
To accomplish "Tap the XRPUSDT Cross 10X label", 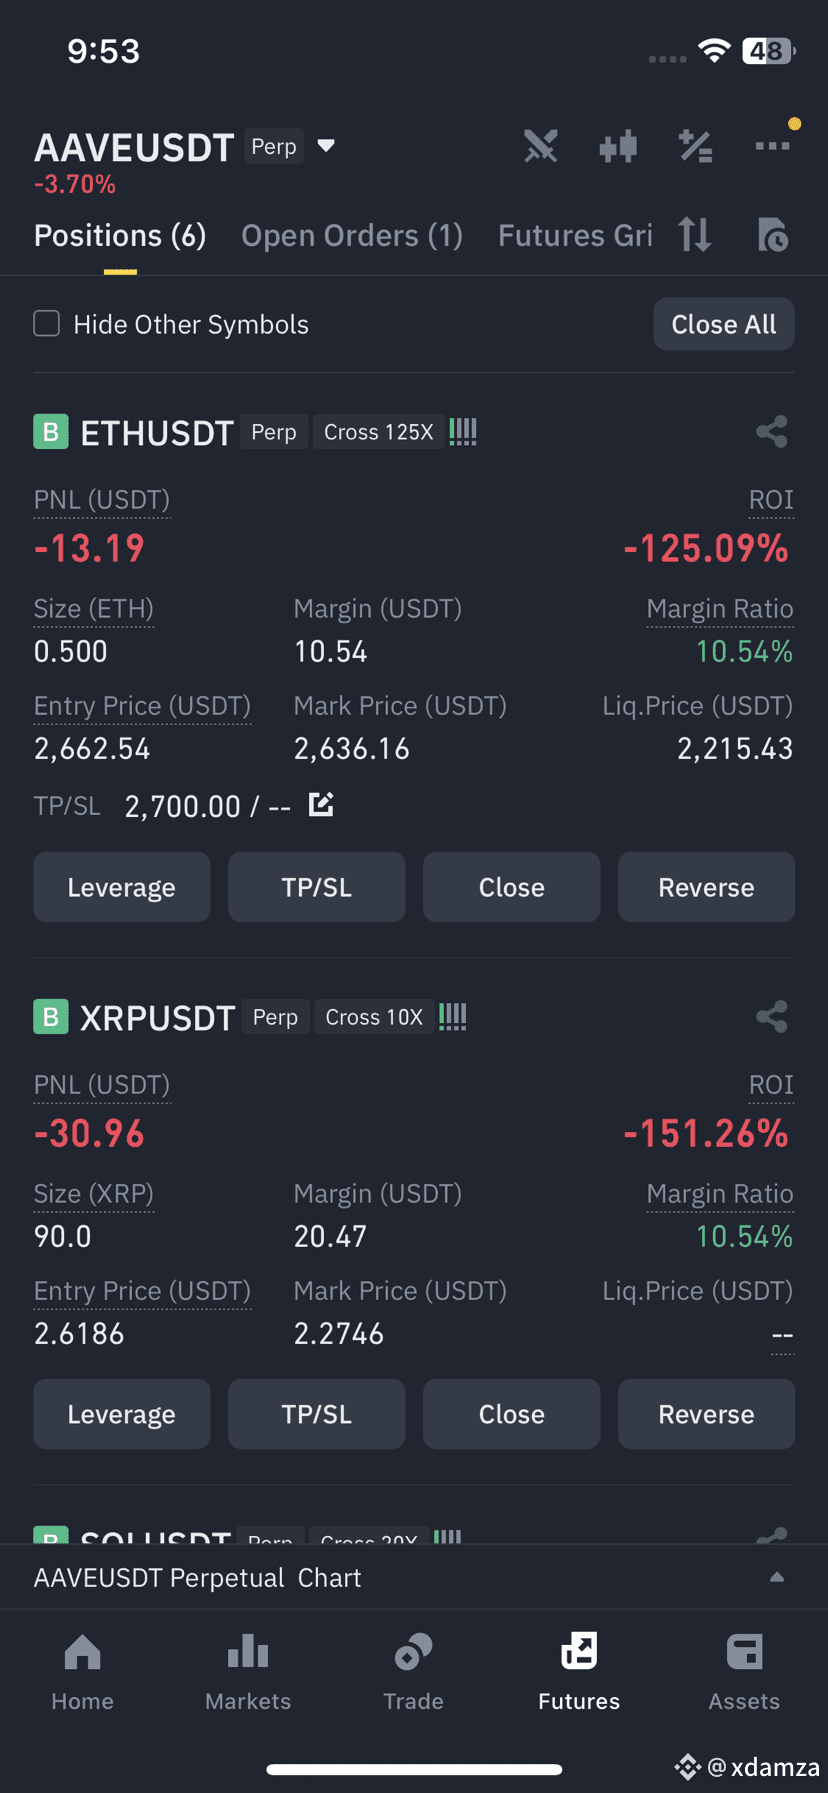I will 374,1017.
